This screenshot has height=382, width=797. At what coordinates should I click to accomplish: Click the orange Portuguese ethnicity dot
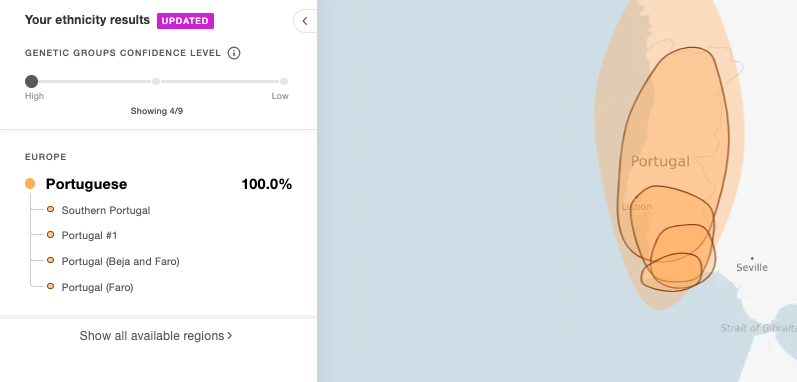coord(30,184)
